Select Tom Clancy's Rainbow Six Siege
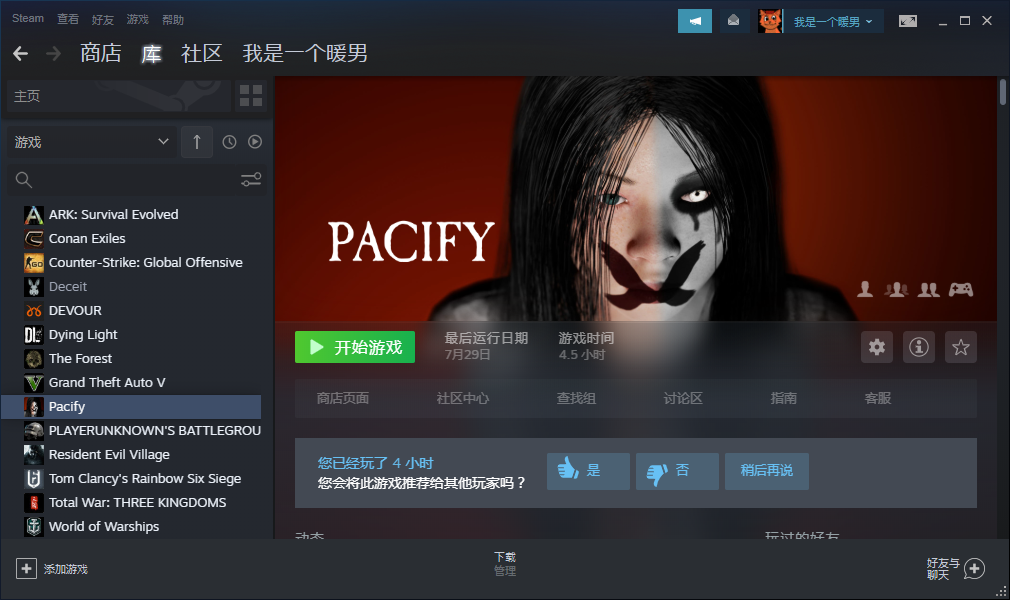 click(131, 478)
